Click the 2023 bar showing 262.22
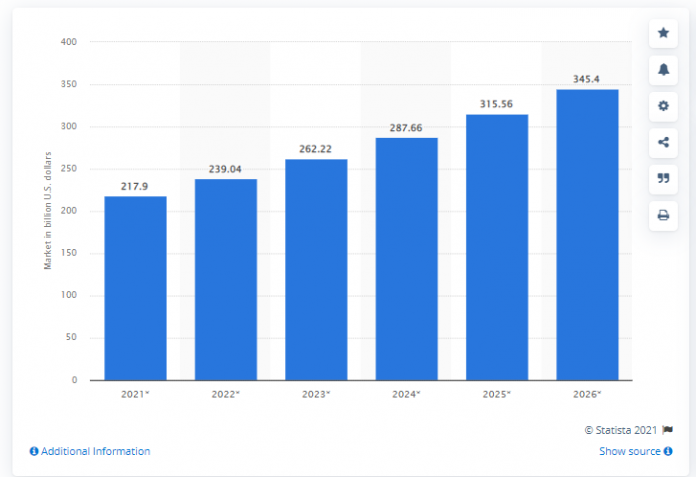Image resolution: width=696 pixels, height=477 pixels. tap(316, 269)
